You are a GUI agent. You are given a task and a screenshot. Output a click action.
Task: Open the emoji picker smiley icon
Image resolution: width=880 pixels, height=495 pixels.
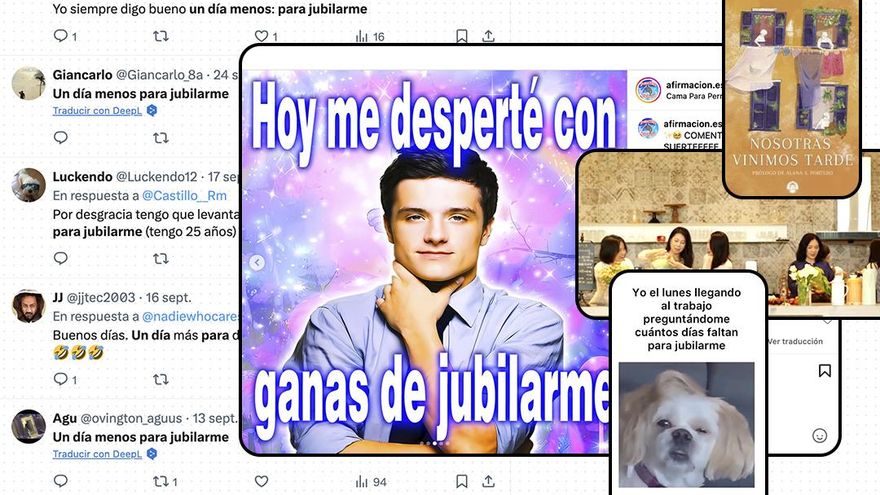pyautogui.click(x=819, y=436)
